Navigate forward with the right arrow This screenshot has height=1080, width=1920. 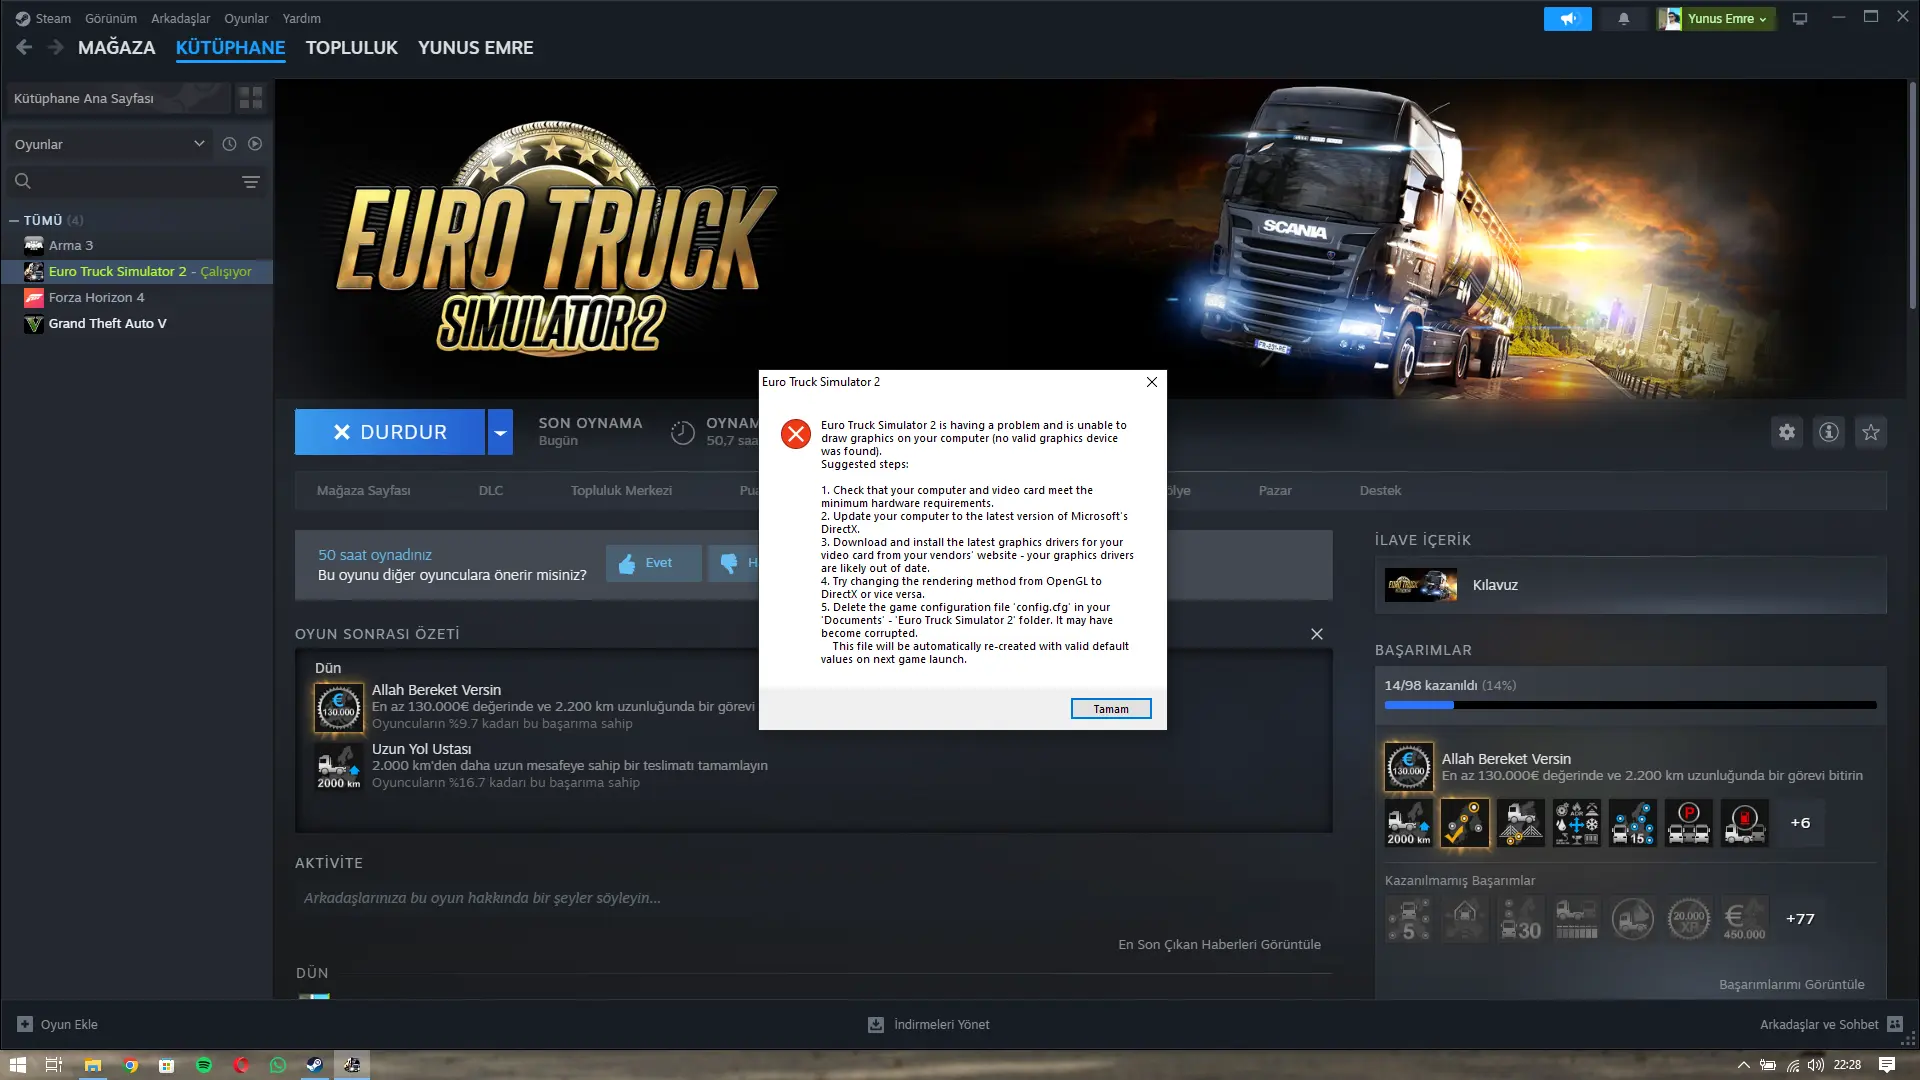pyautogui.click(x=55, y=47)
